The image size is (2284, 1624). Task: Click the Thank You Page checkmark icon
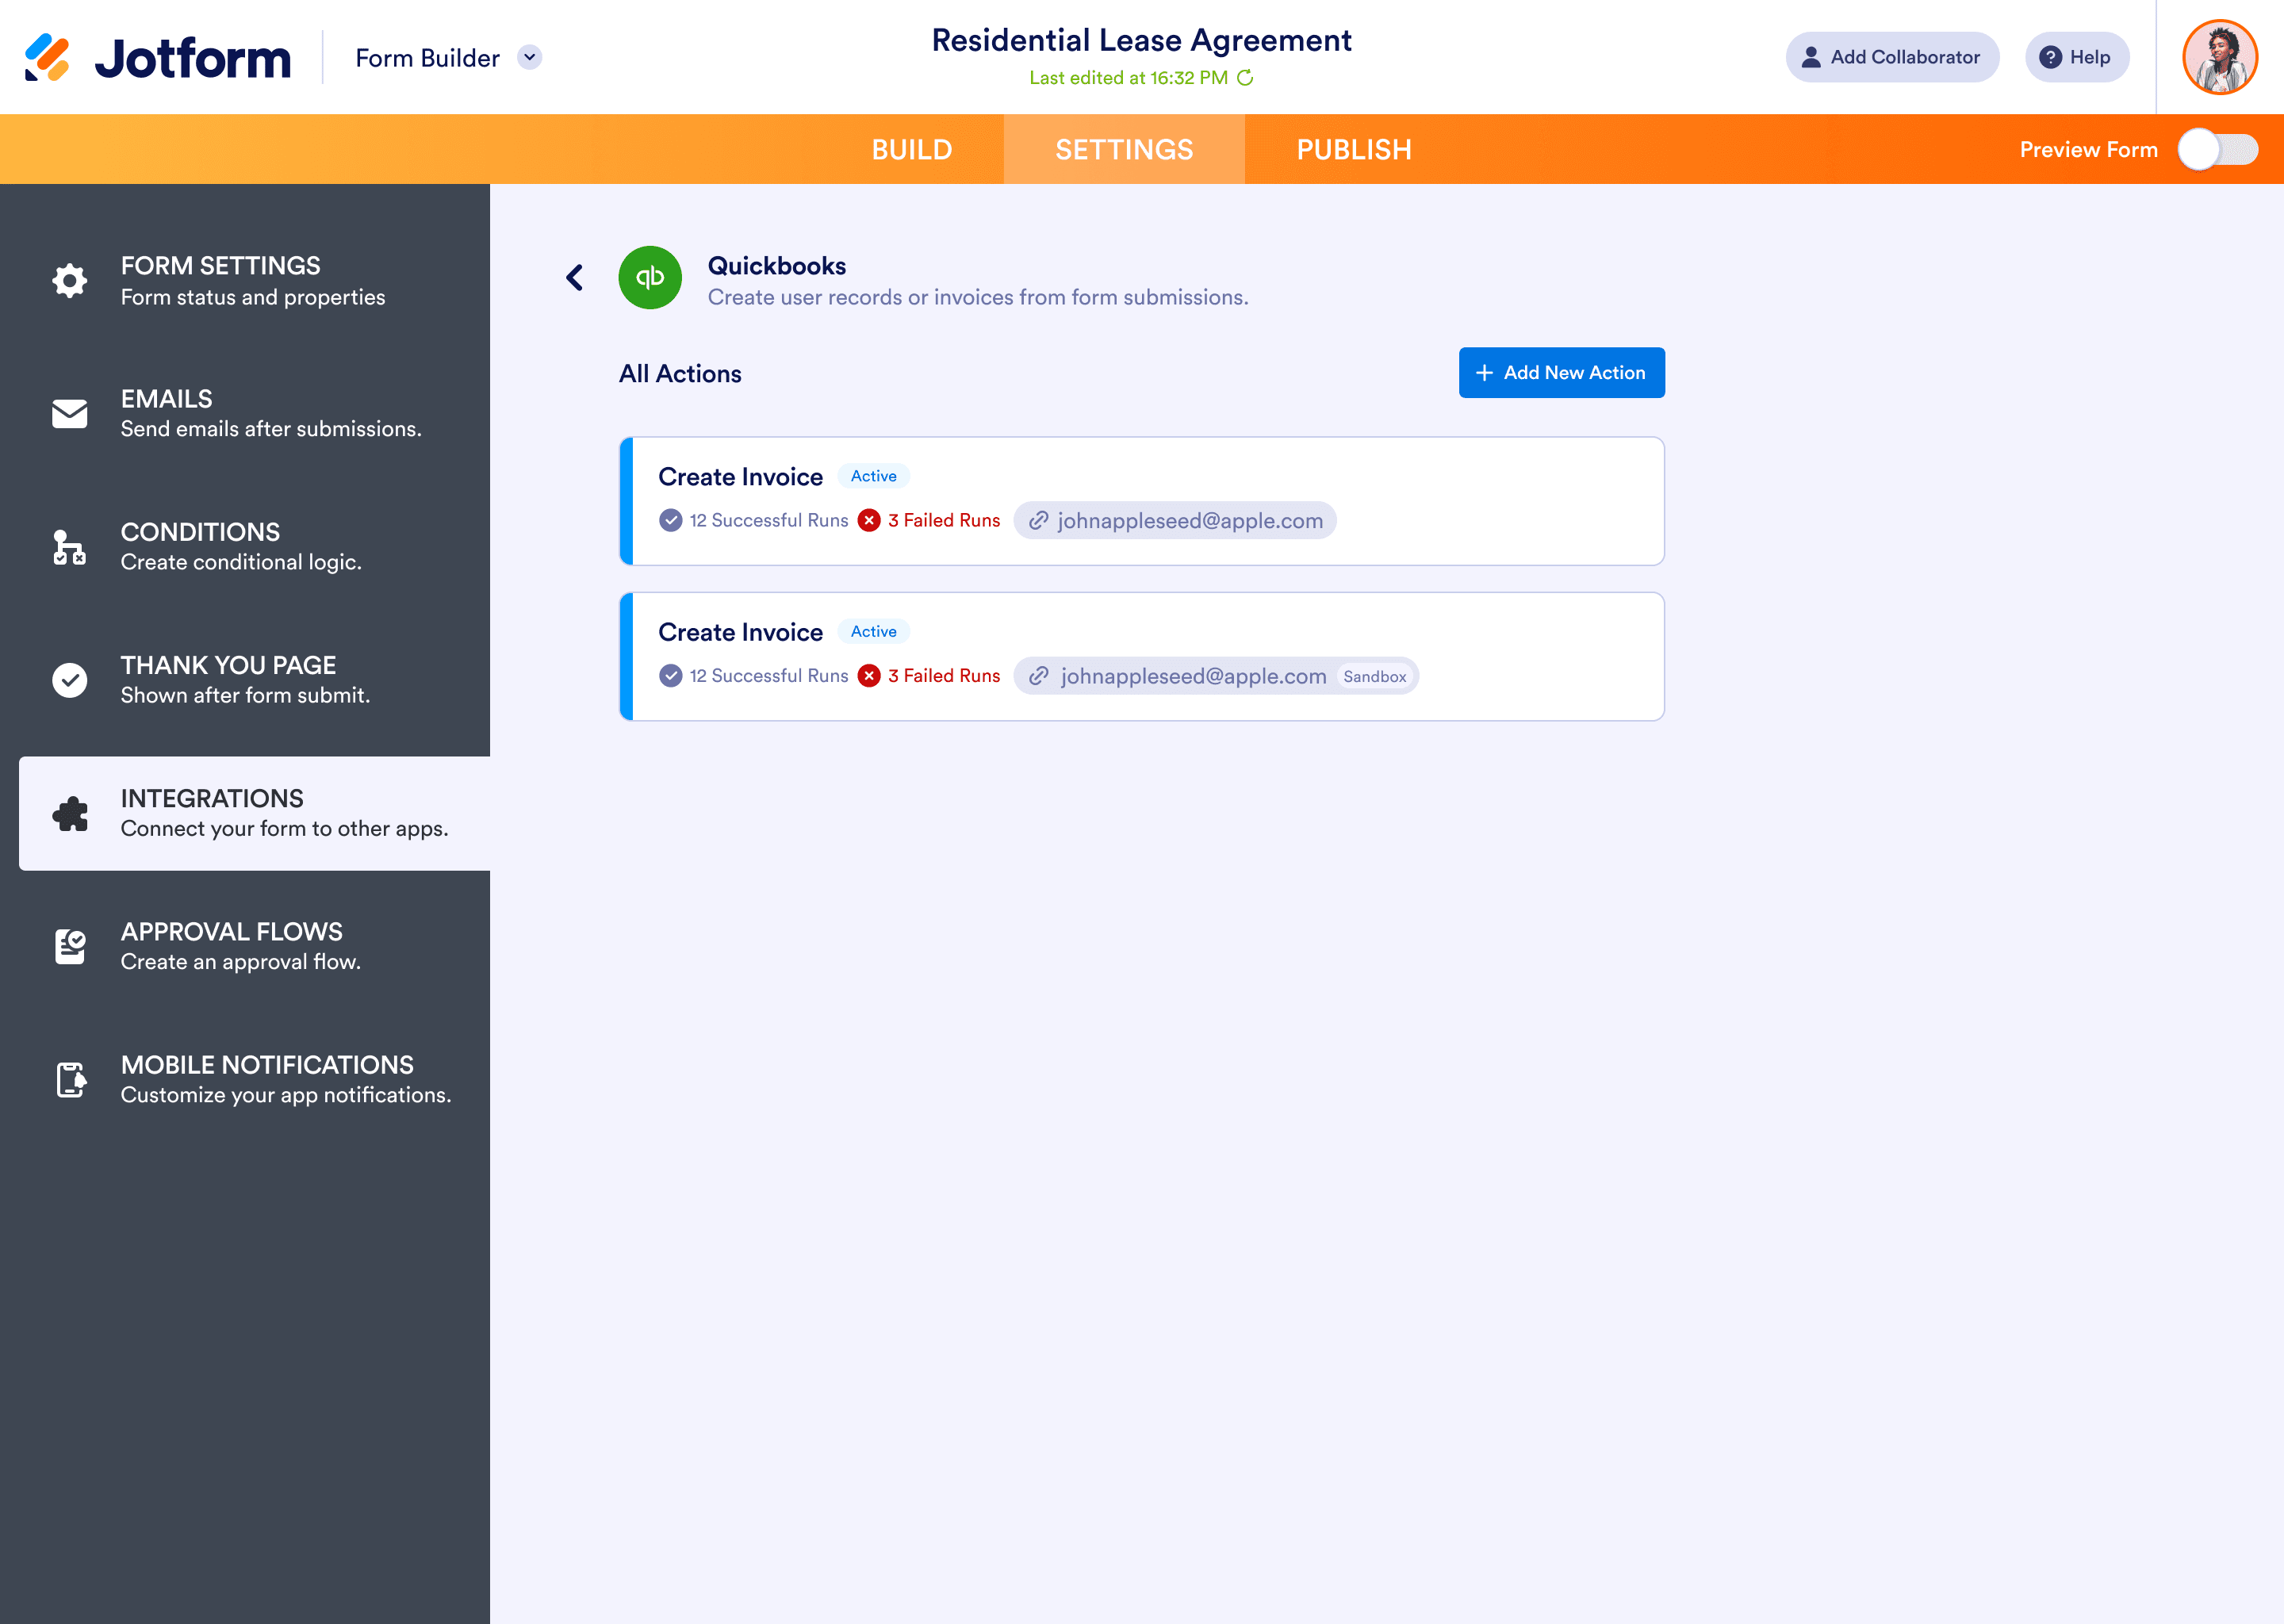(69, 680)
